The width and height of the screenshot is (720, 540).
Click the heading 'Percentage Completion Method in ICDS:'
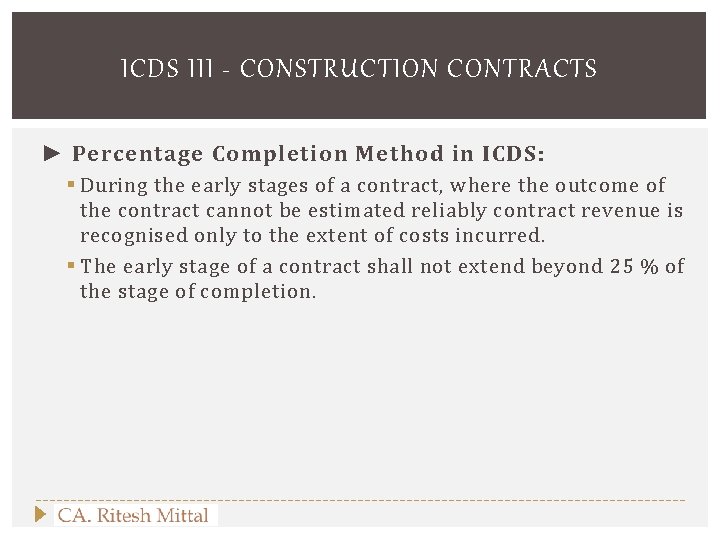[x=308, y=153]
